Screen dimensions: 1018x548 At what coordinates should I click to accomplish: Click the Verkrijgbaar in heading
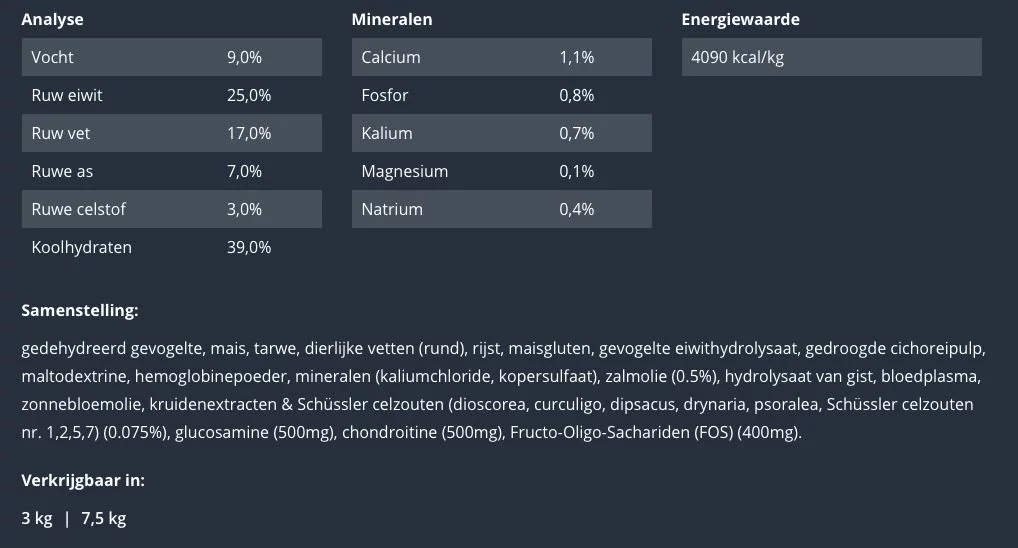point(83,480)
